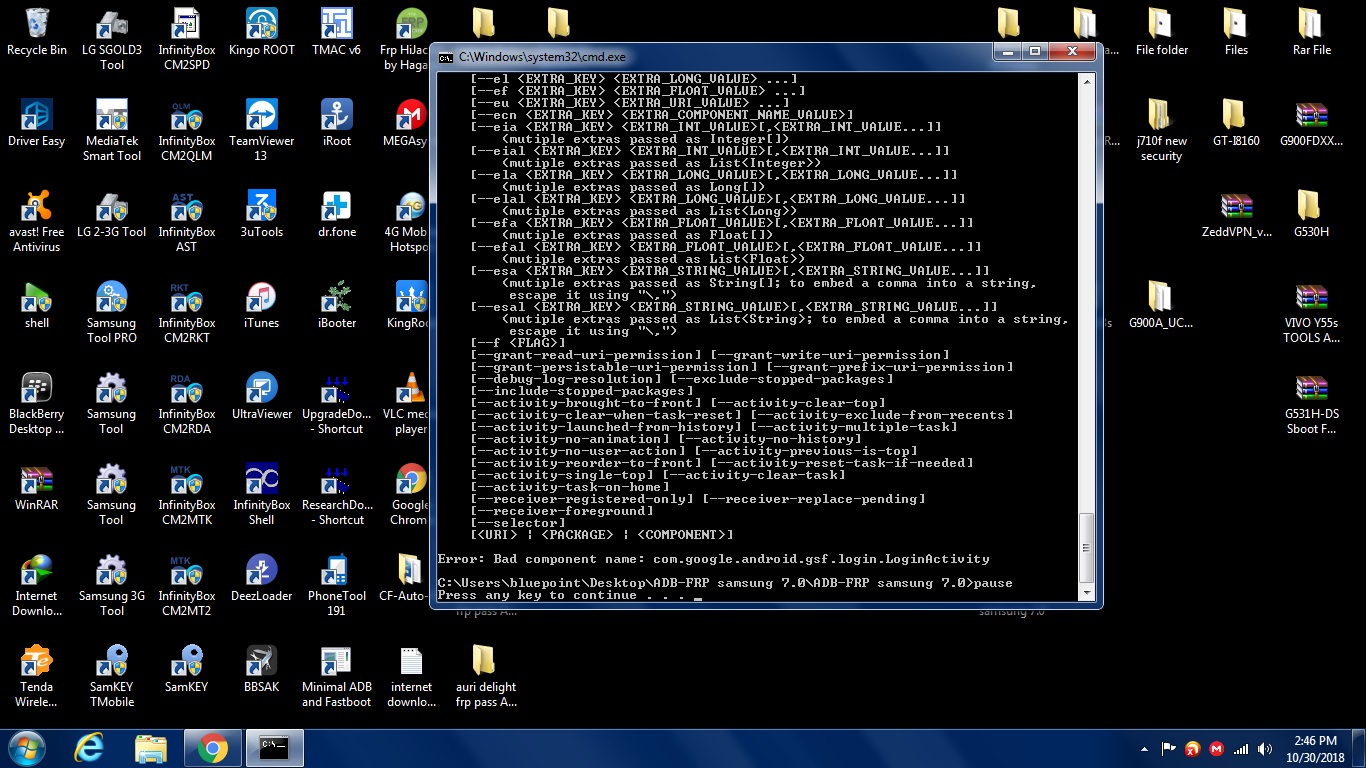Click the UltraViewer desktop icon
The width and height of the screenshot is (1366, 768).
[262, 396]
